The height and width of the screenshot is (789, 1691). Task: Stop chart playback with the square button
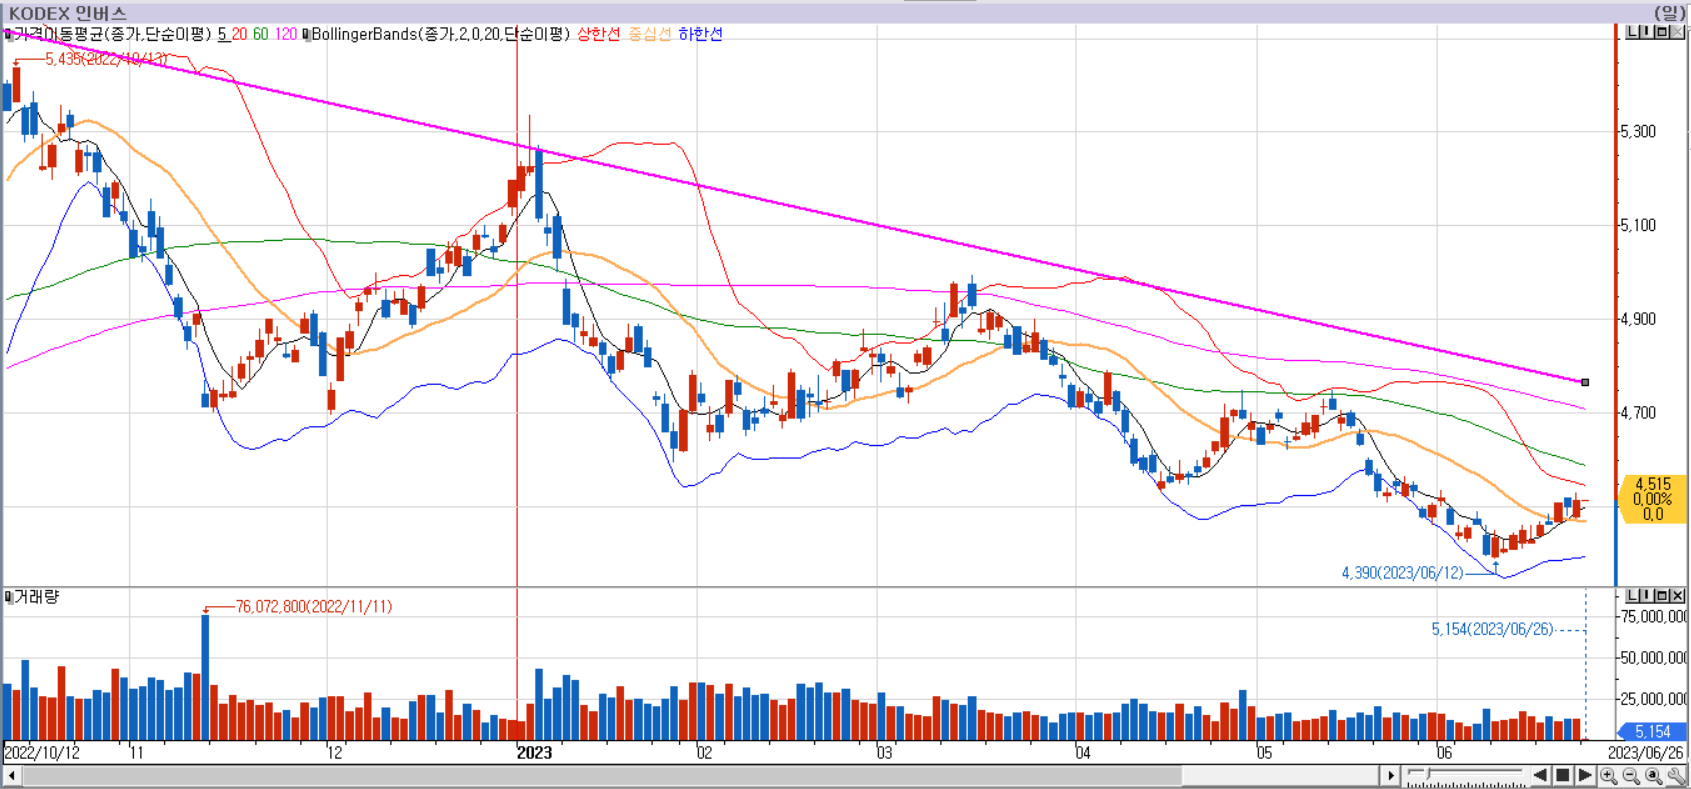pos(1562,776)
